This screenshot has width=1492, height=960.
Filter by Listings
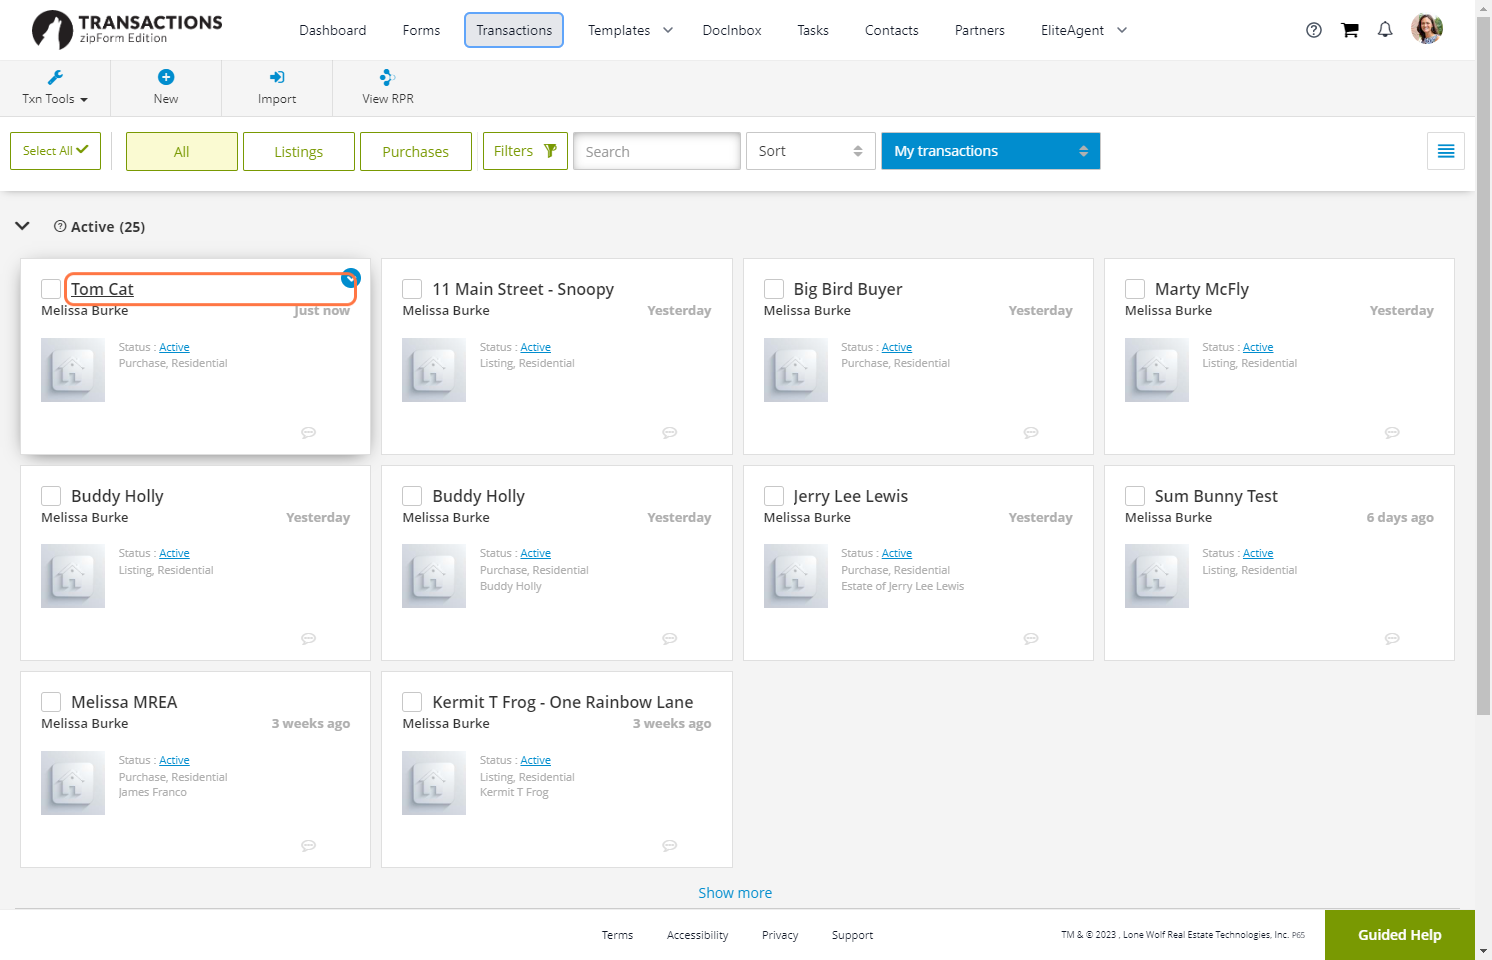299,152
